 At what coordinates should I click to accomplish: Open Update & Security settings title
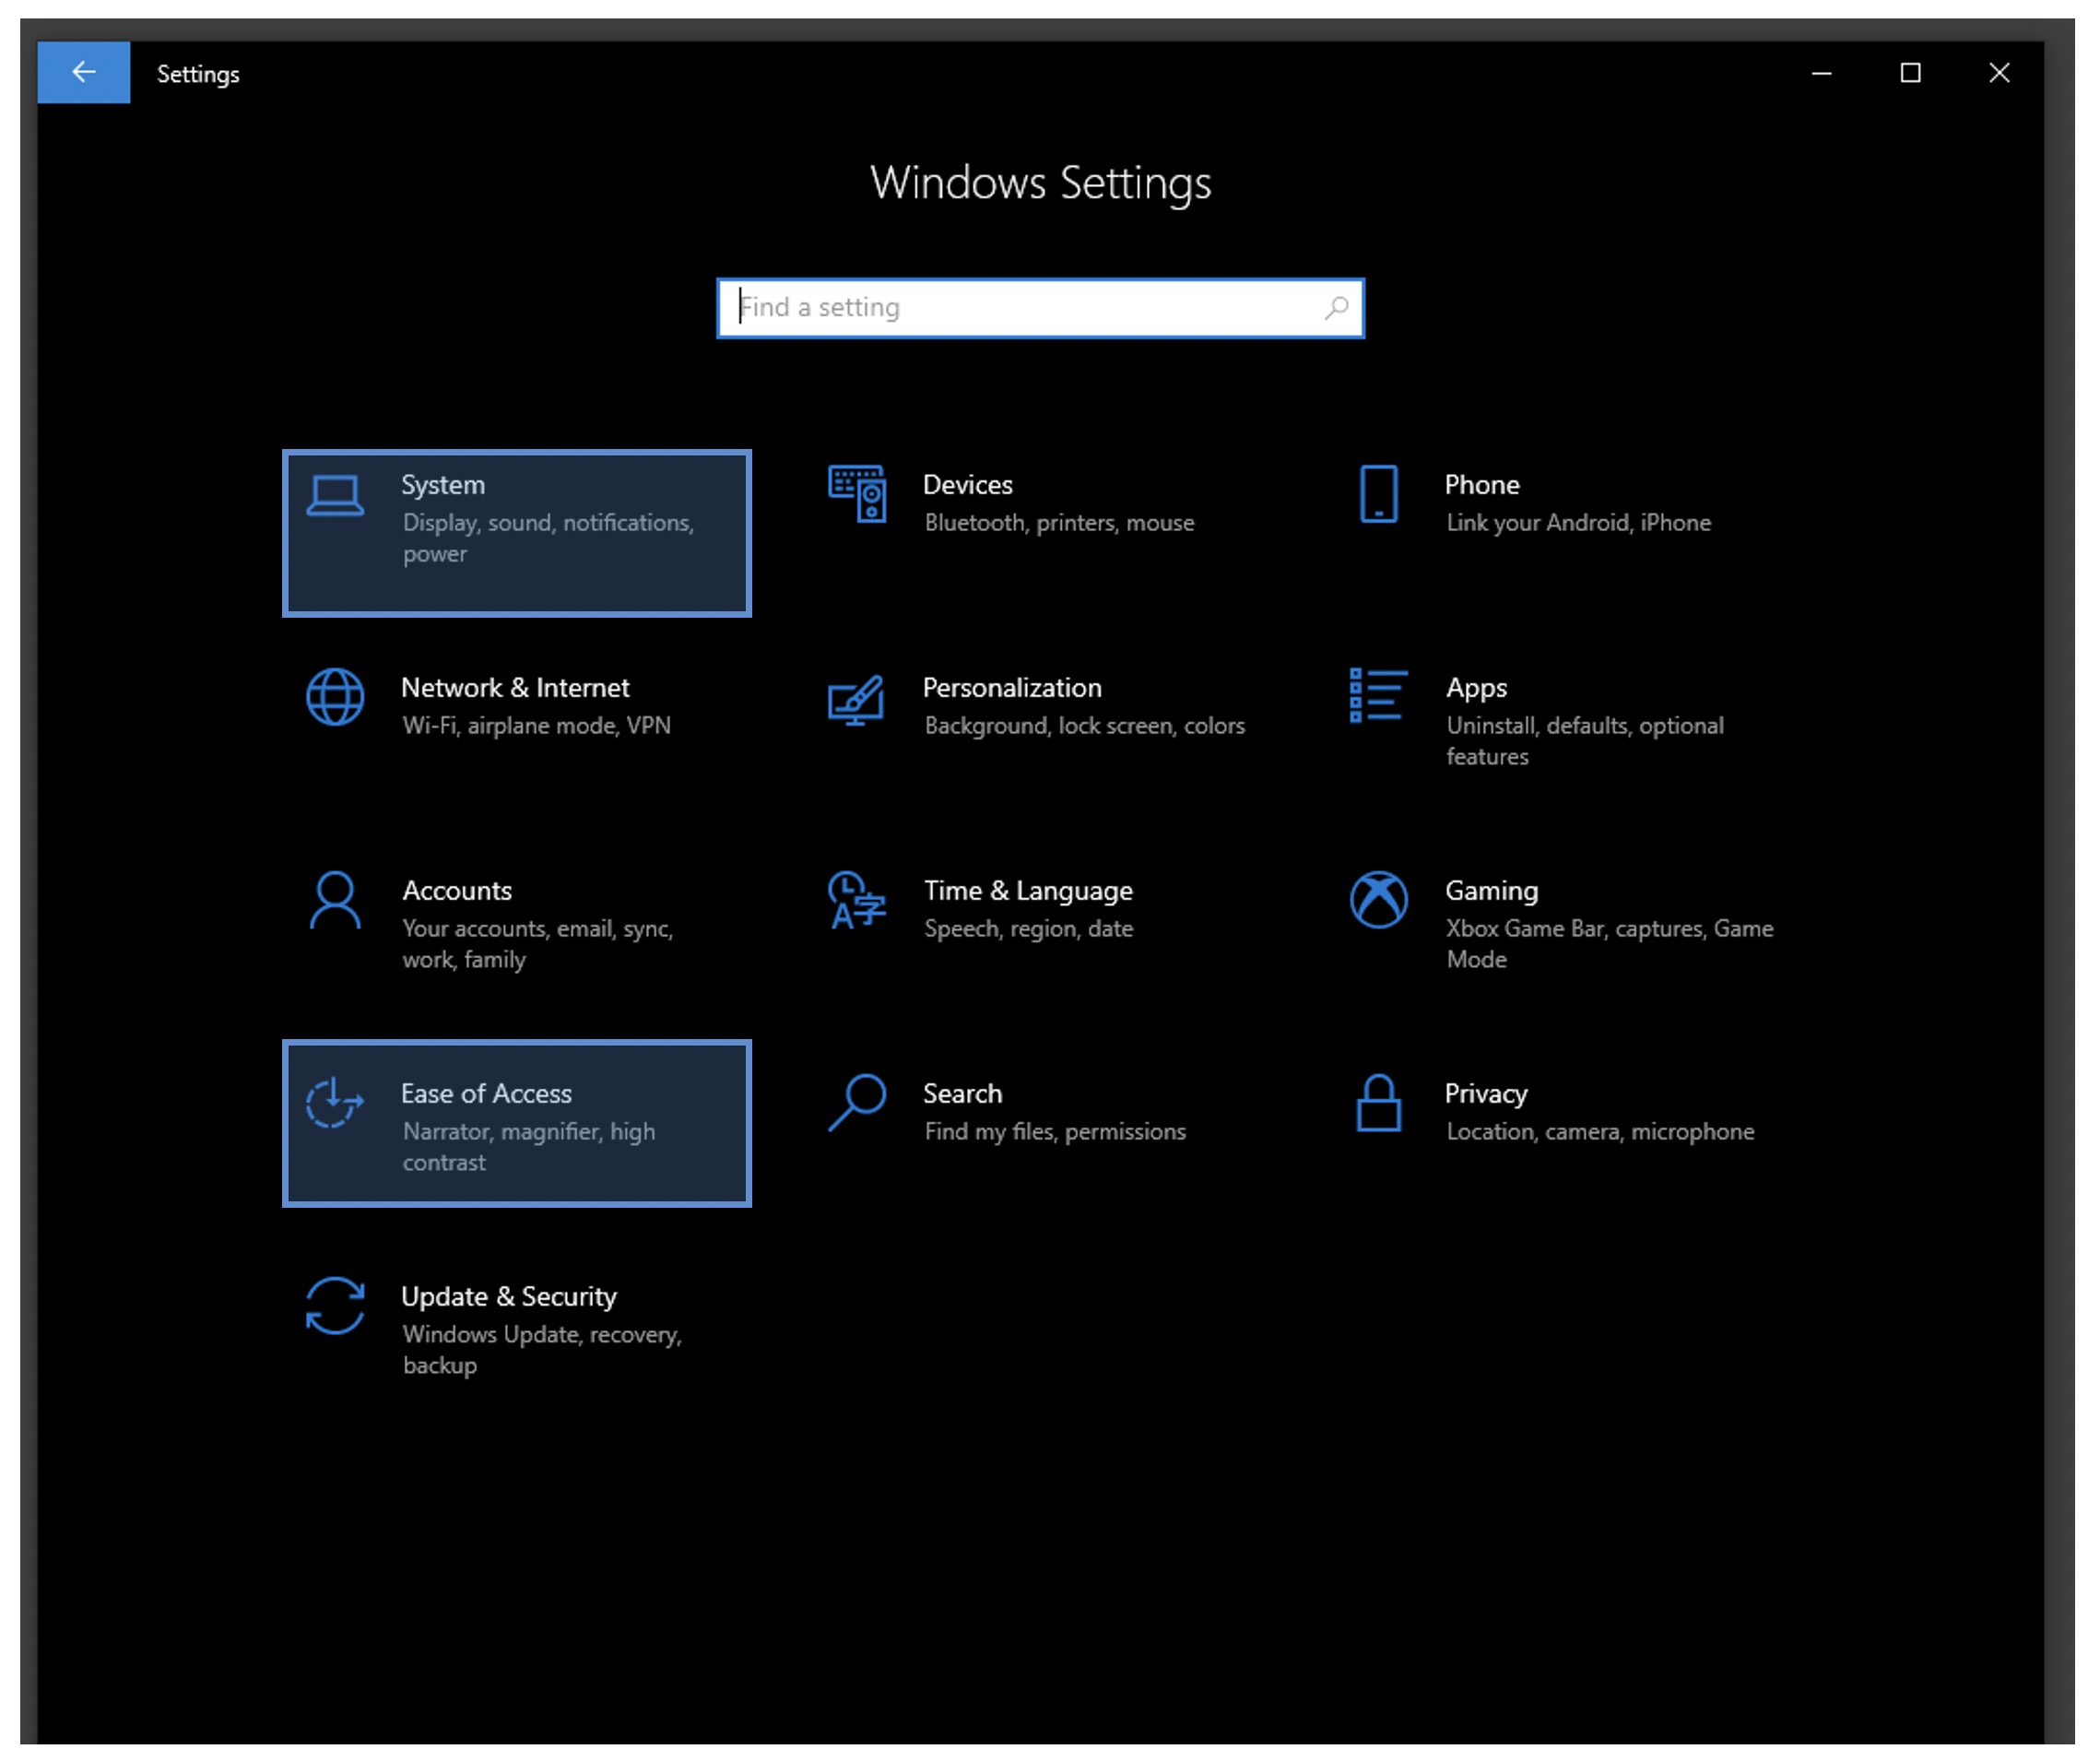(x=509, y=1298)
